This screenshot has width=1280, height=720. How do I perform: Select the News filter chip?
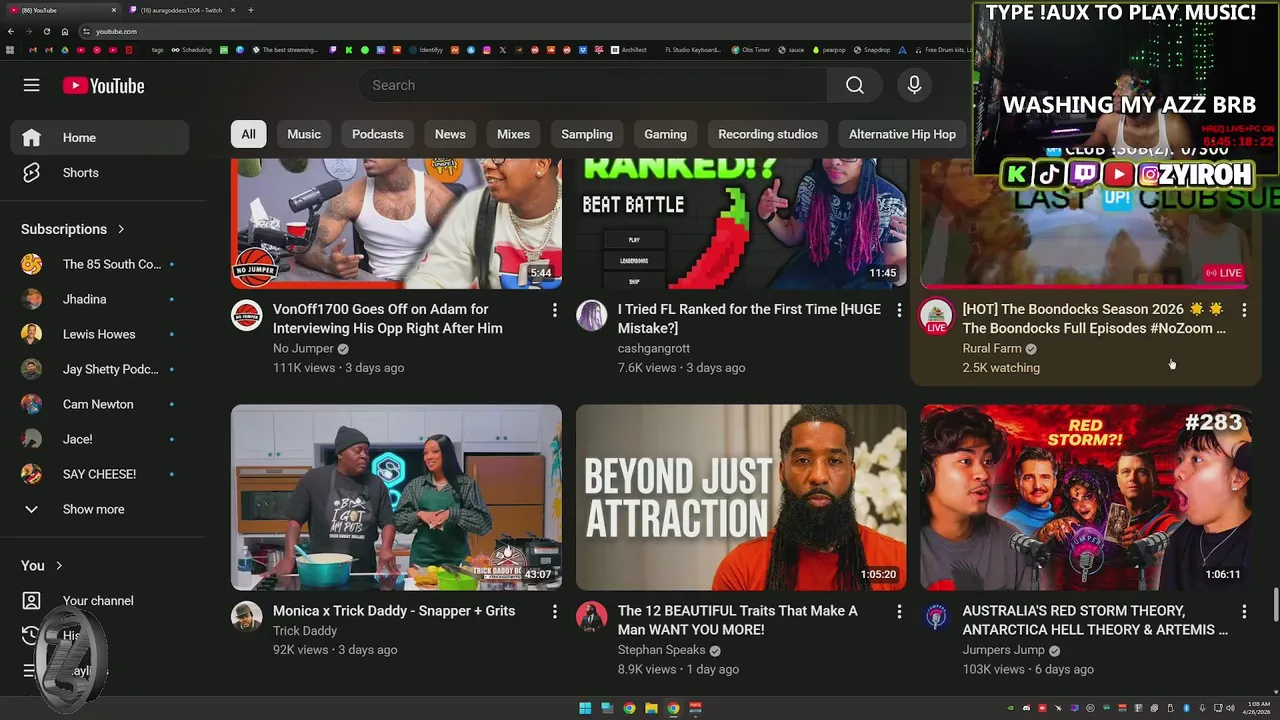(x=450, y=134)
